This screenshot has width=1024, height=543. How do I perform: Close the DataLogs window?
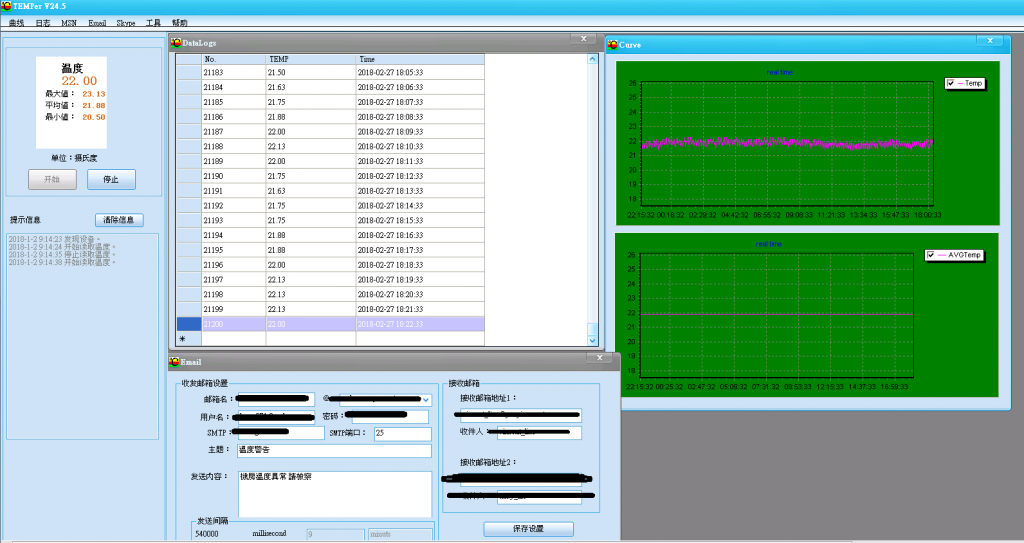click(x=583, y=39)
